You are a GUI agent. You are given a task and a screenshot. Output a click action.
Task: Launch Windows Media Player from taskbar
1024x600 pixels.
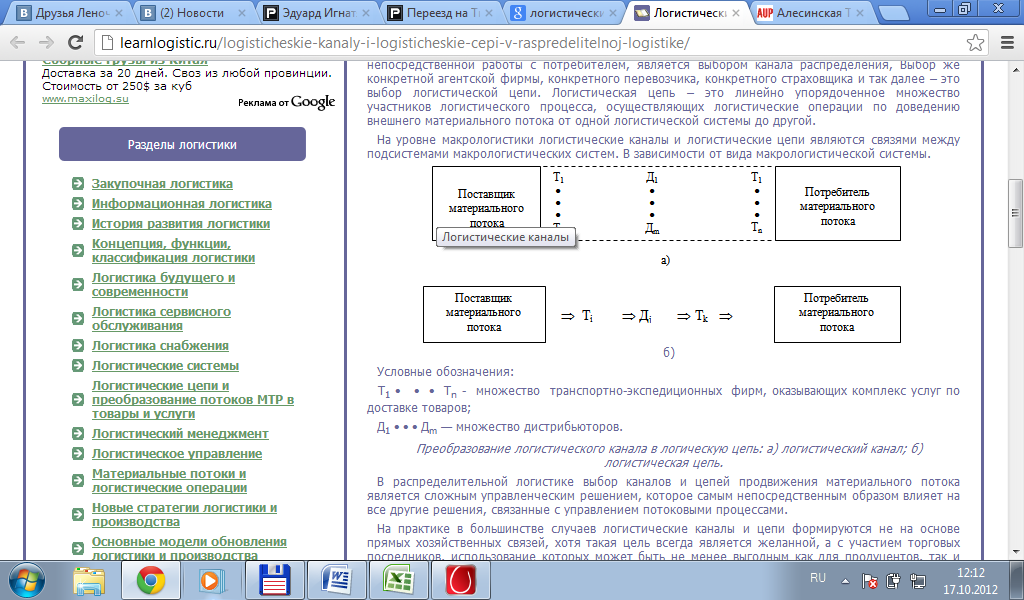point(212,580)
